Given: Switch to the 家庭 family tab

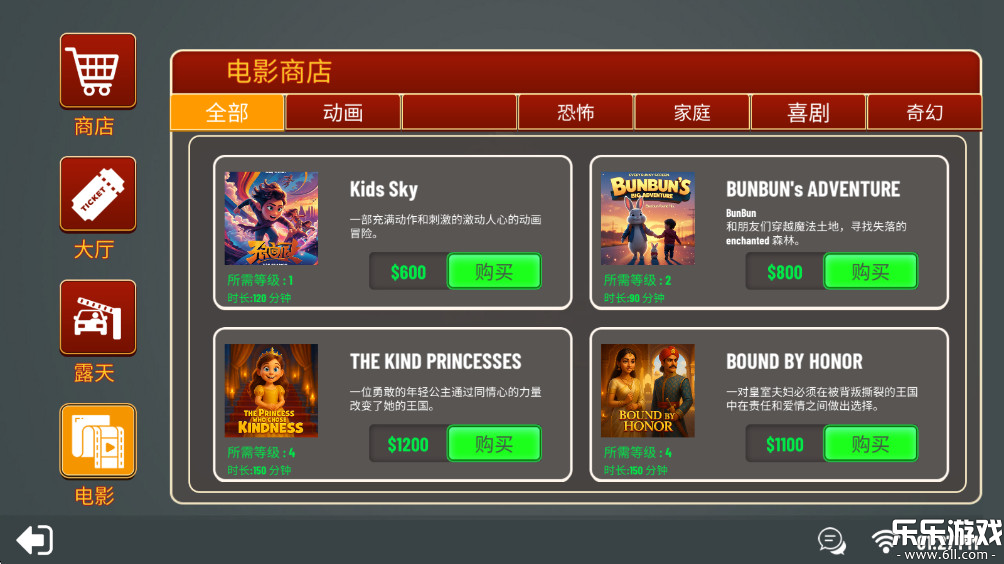Looking at the screenshot, I should click(692, 113).
